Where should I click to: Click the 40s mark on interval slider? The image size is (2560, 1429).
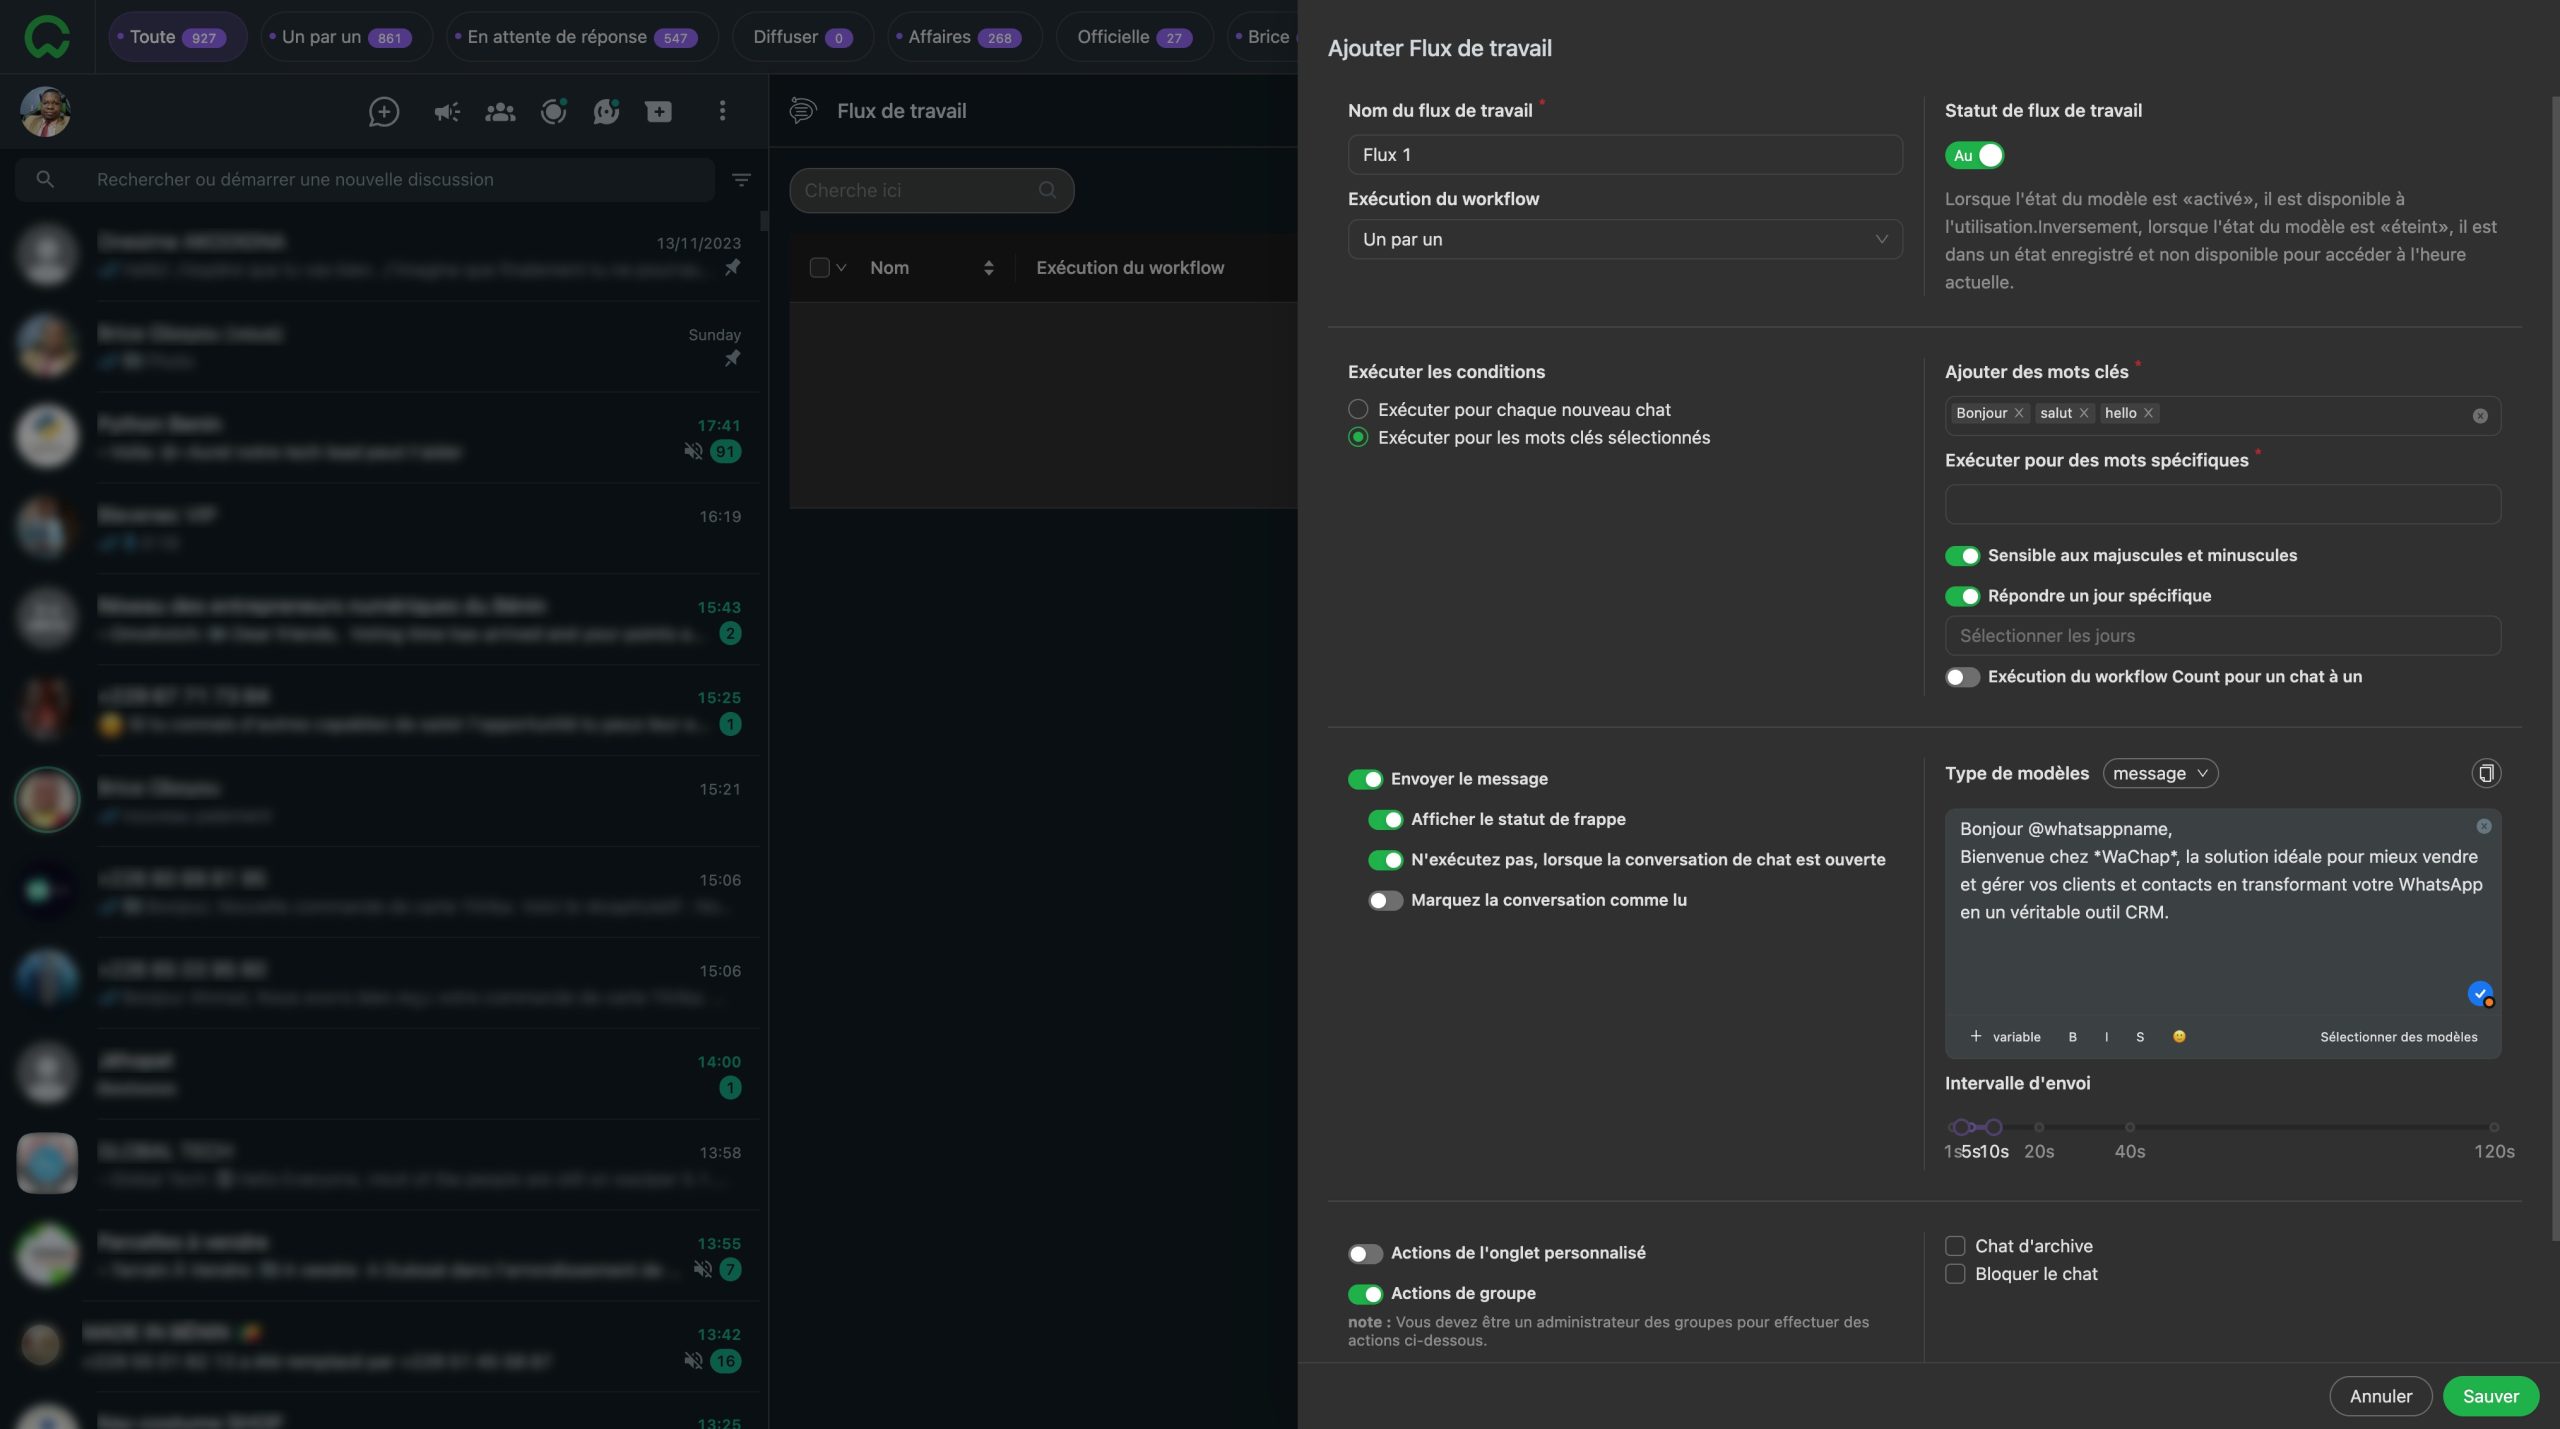(x=2130, y=1127)
